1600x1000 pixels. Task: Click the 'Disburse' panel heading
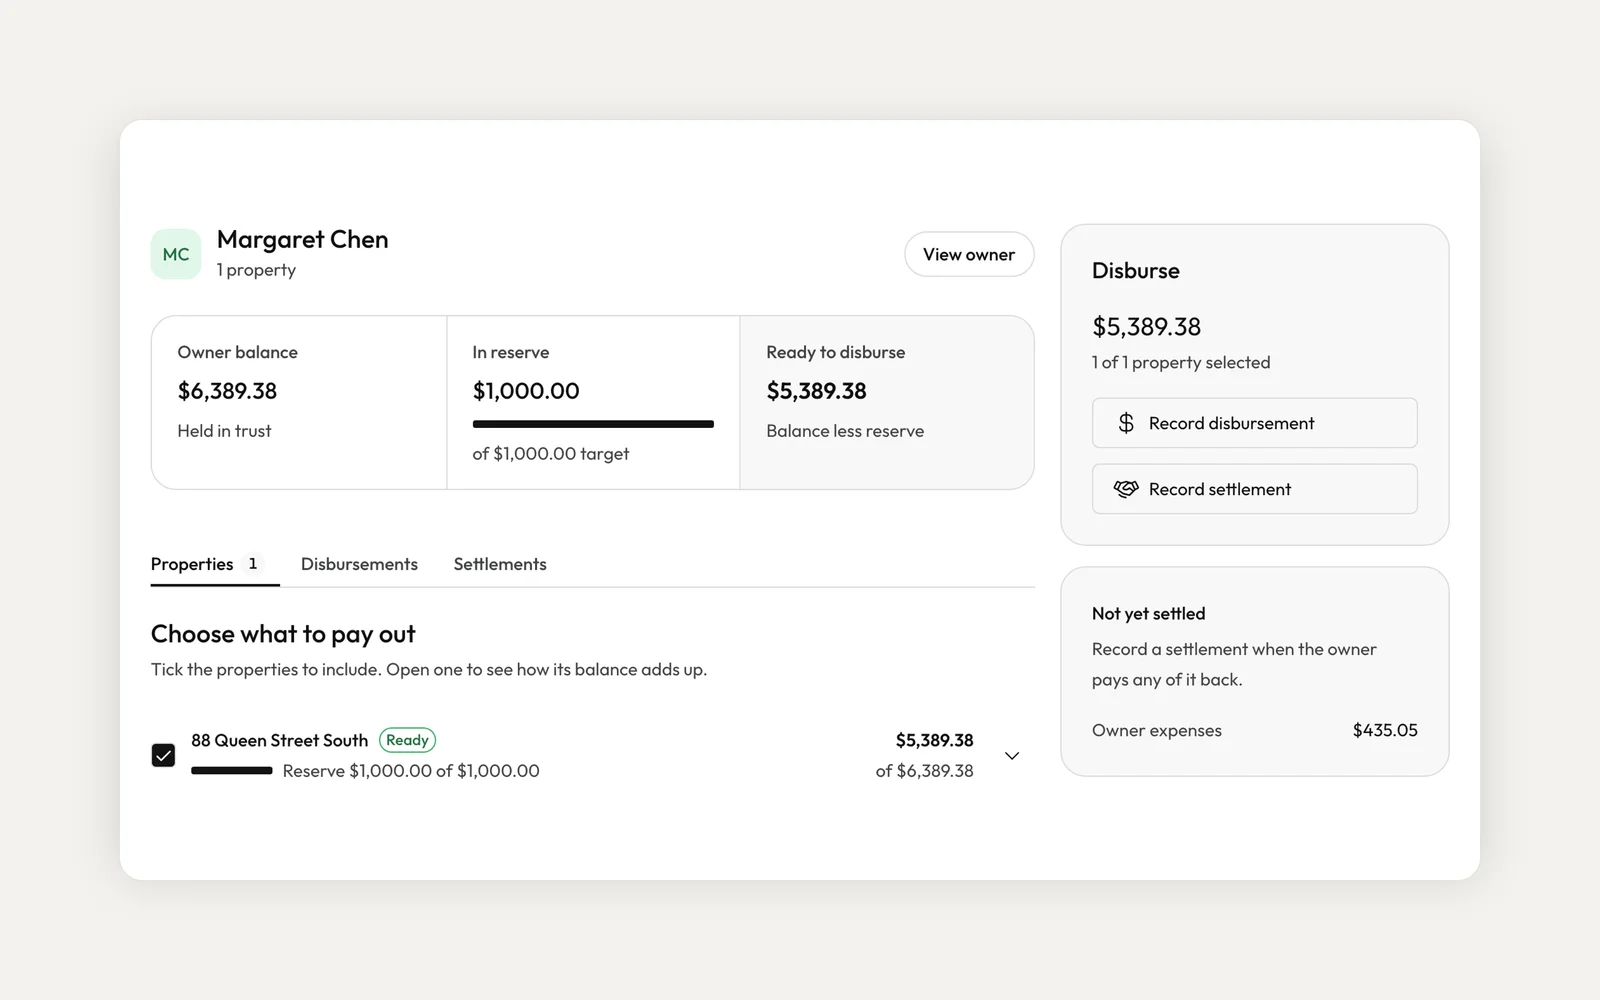click(x=1136, y=271)
